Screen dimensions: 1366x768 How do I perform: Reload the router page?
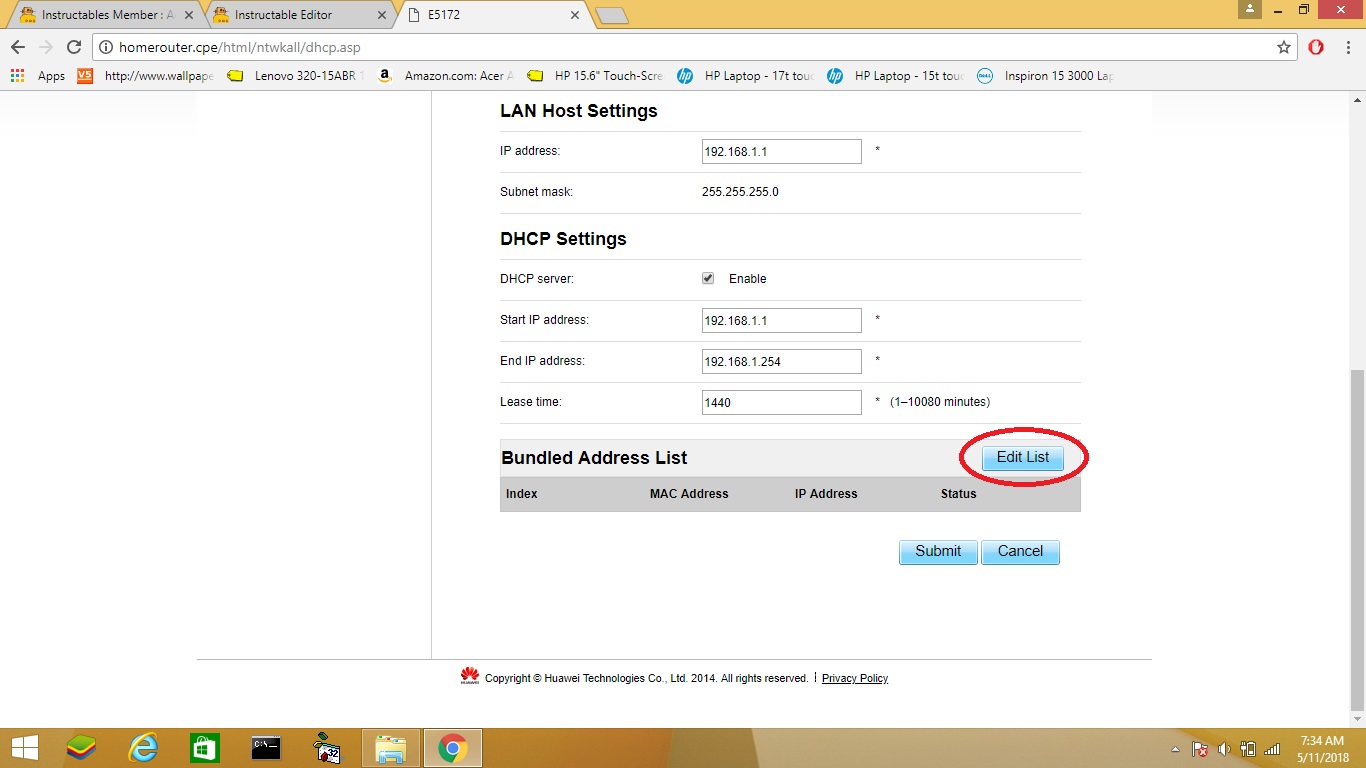[73, 47]
